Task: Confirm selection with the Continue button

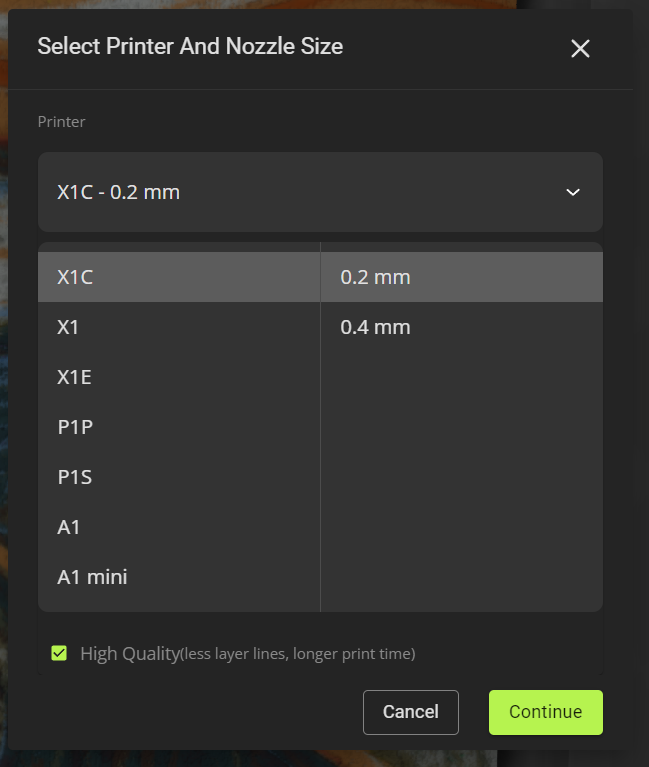Action: (546, 712)
